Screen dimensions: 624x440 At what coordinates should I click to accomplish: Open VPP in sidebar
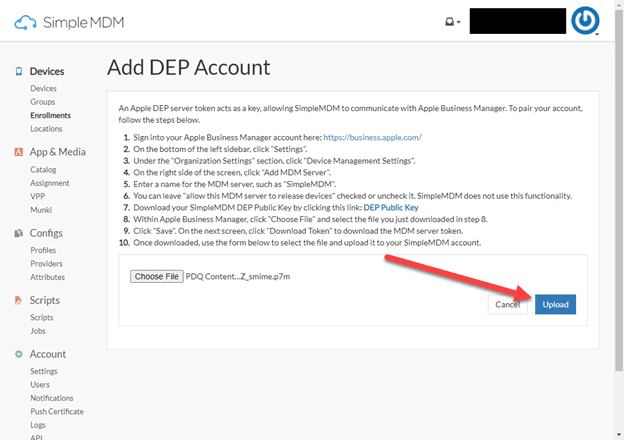pyautogui.click(x=37, y=197)
